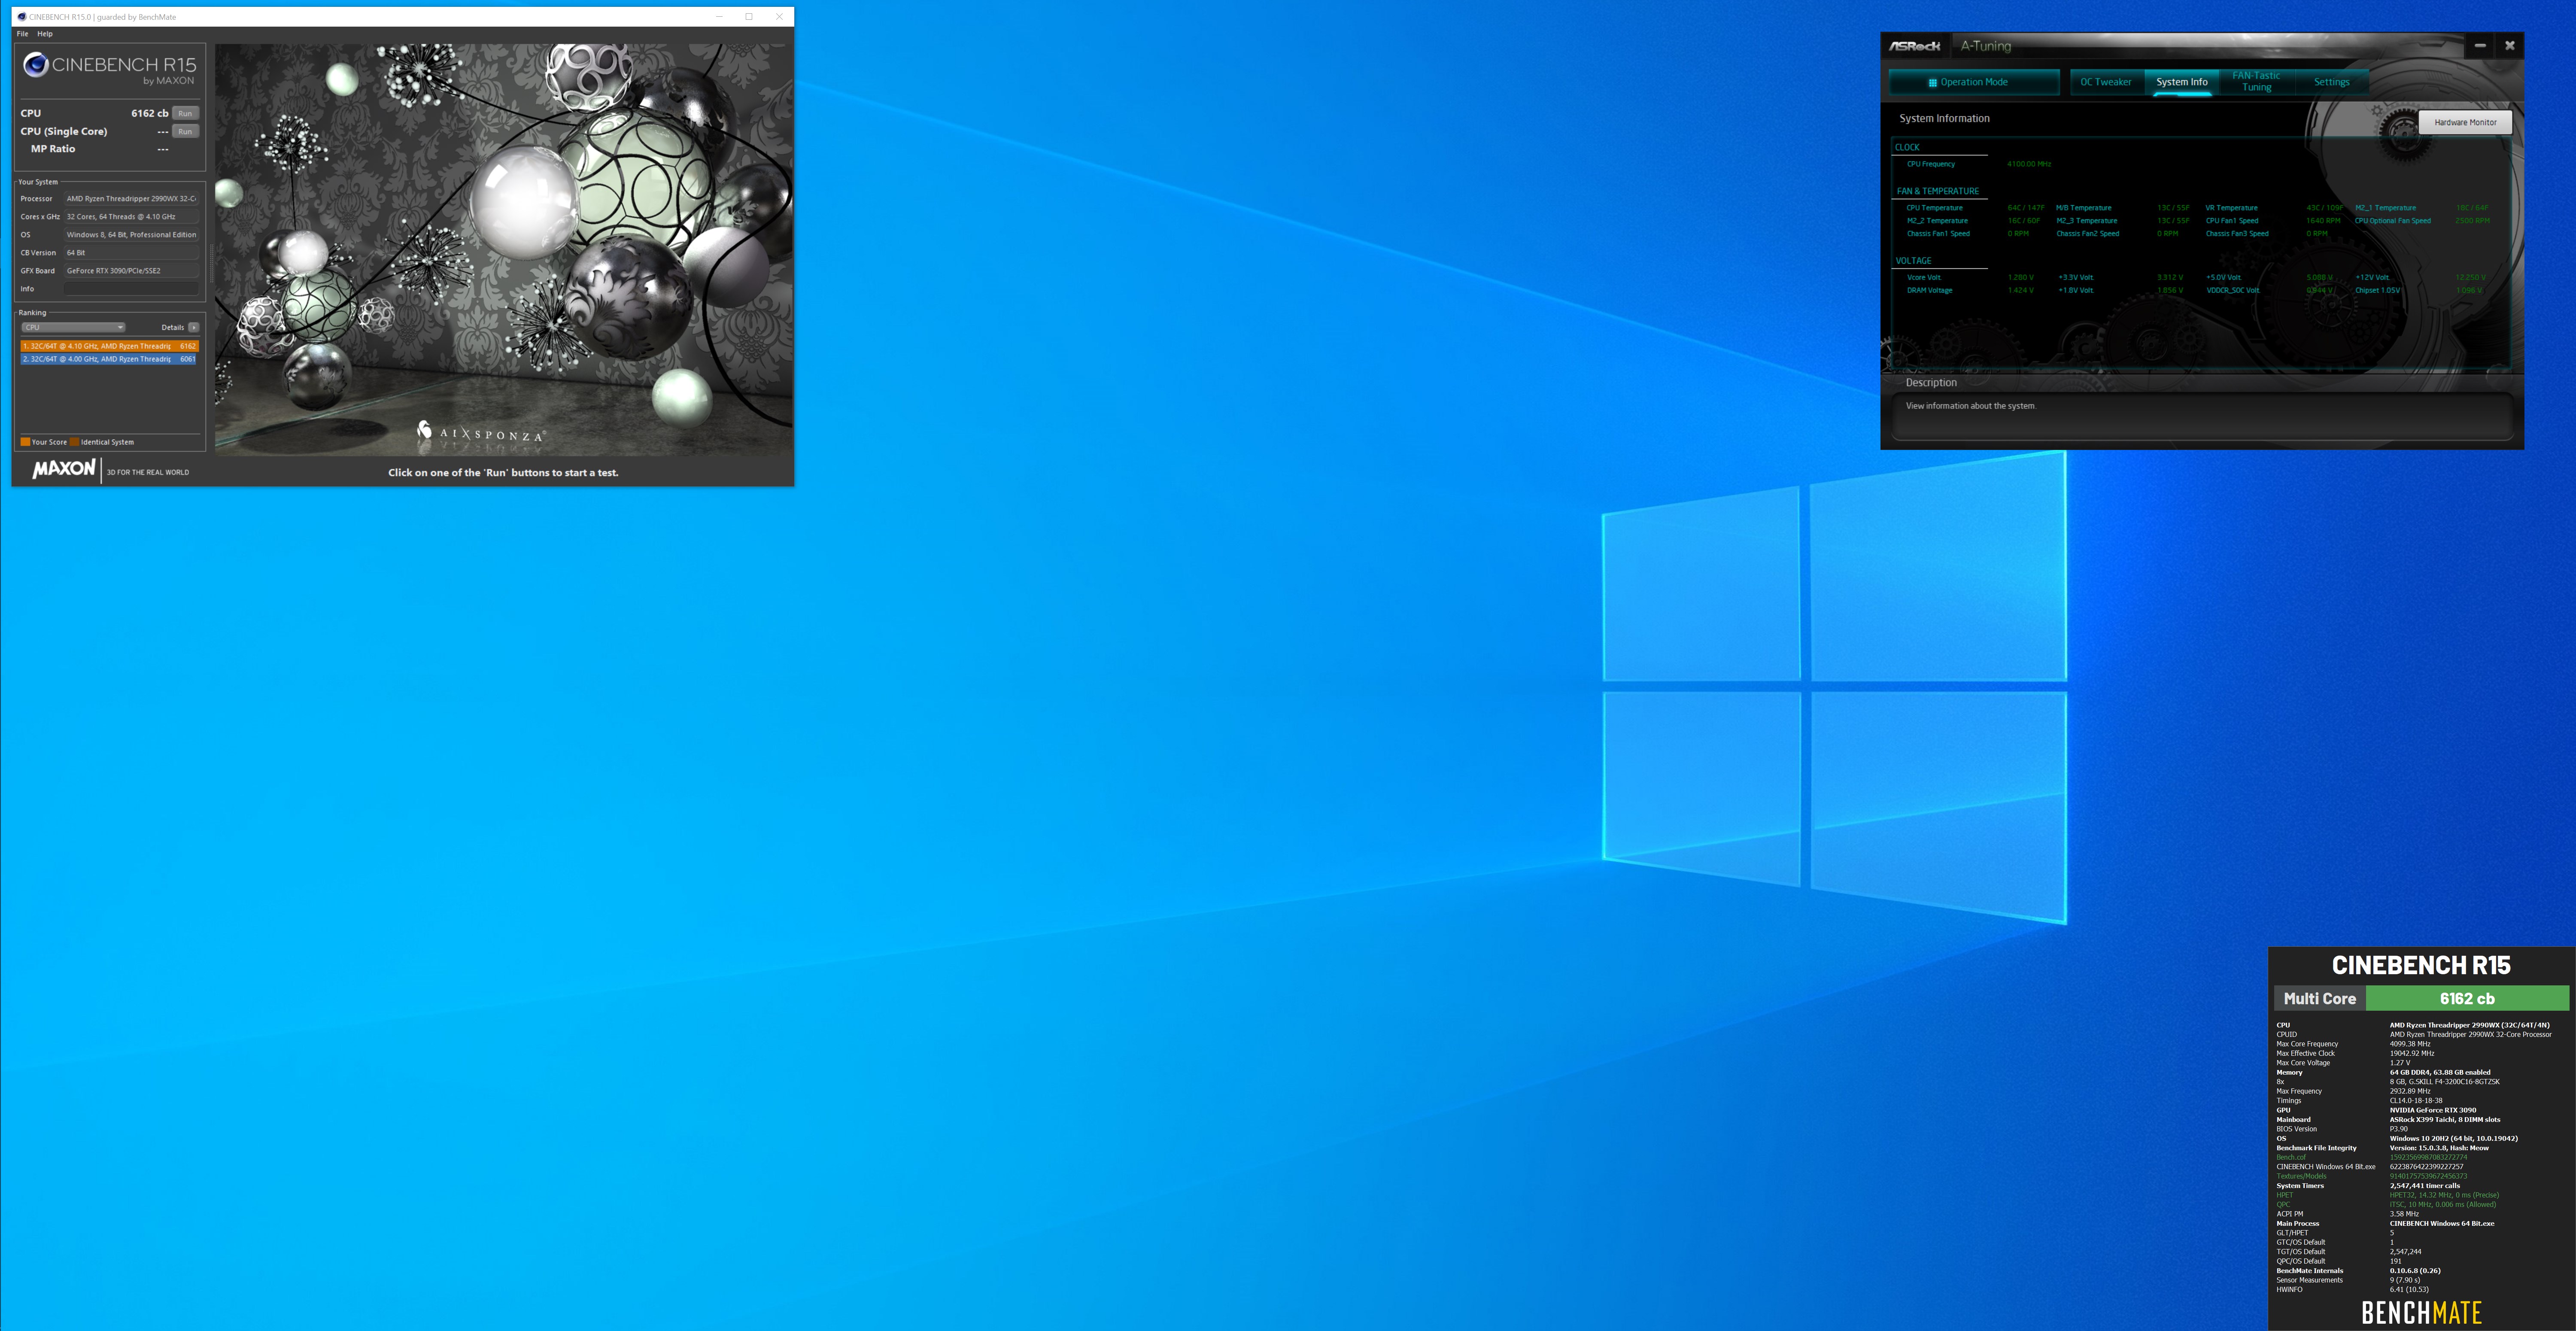Click the CPU Frequency 4100.00 MHz value
Viewport: 2576px width, 1331px height.
click(2028, 164)
